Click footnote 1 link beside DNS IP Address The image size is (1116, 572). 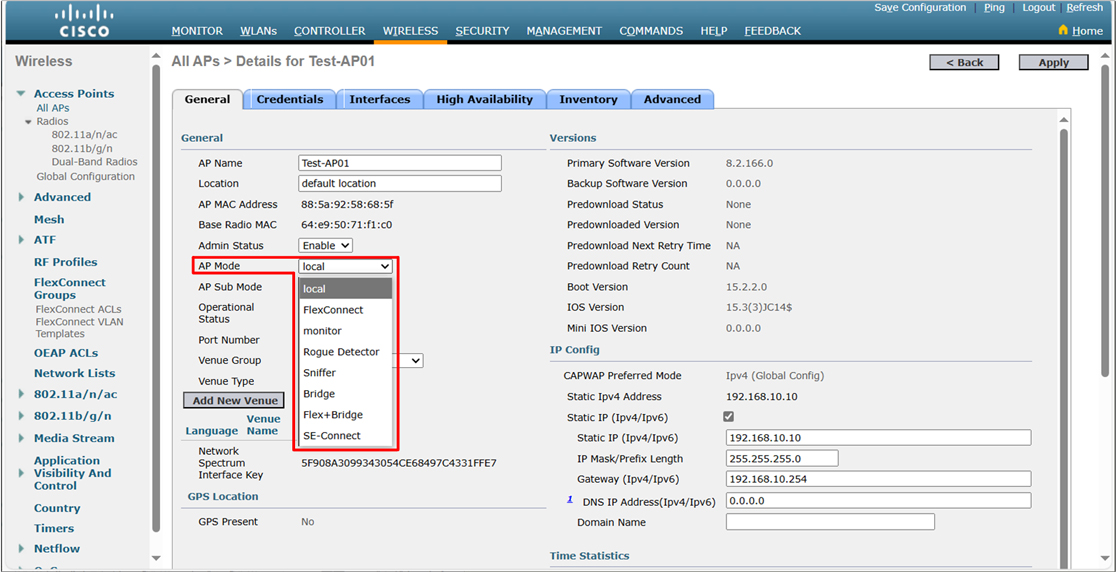tap(570, 499)
